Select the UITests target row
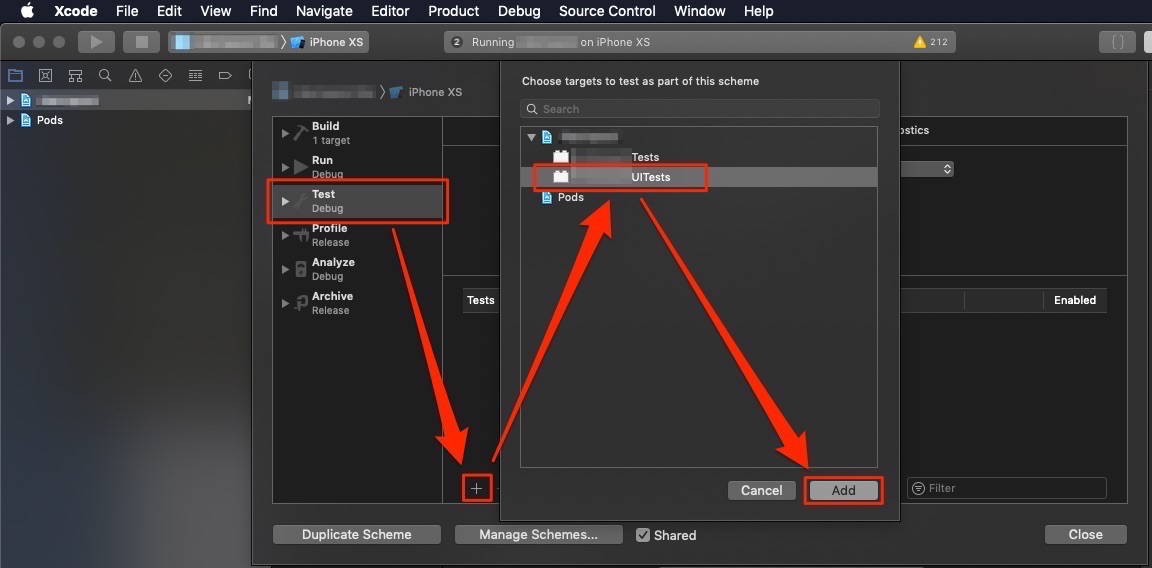The image size is (1152, 568). tap(699, 177)
